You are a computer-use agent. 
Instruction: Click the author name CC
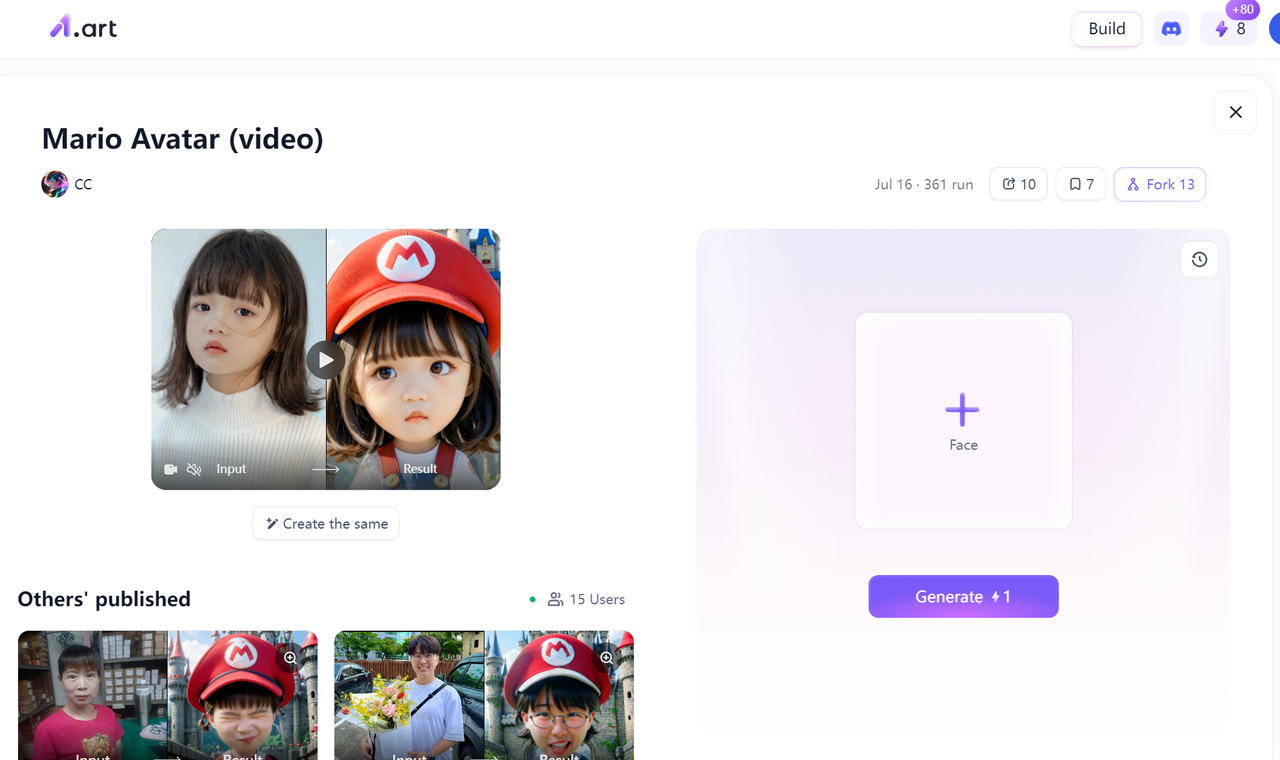coord(83,184)
